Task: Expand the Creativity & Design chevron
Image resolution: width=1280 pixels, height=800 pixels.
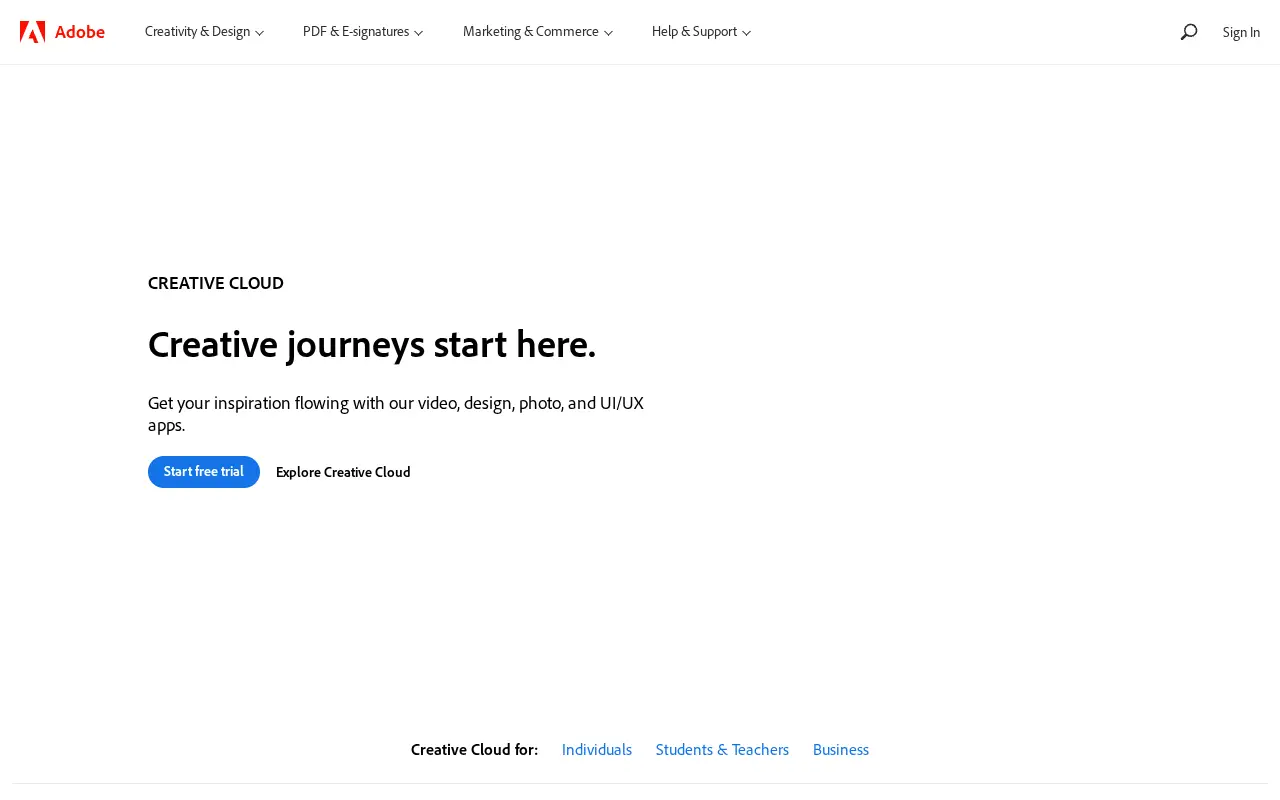Action: pyautogui.click(x=260, y=33)
